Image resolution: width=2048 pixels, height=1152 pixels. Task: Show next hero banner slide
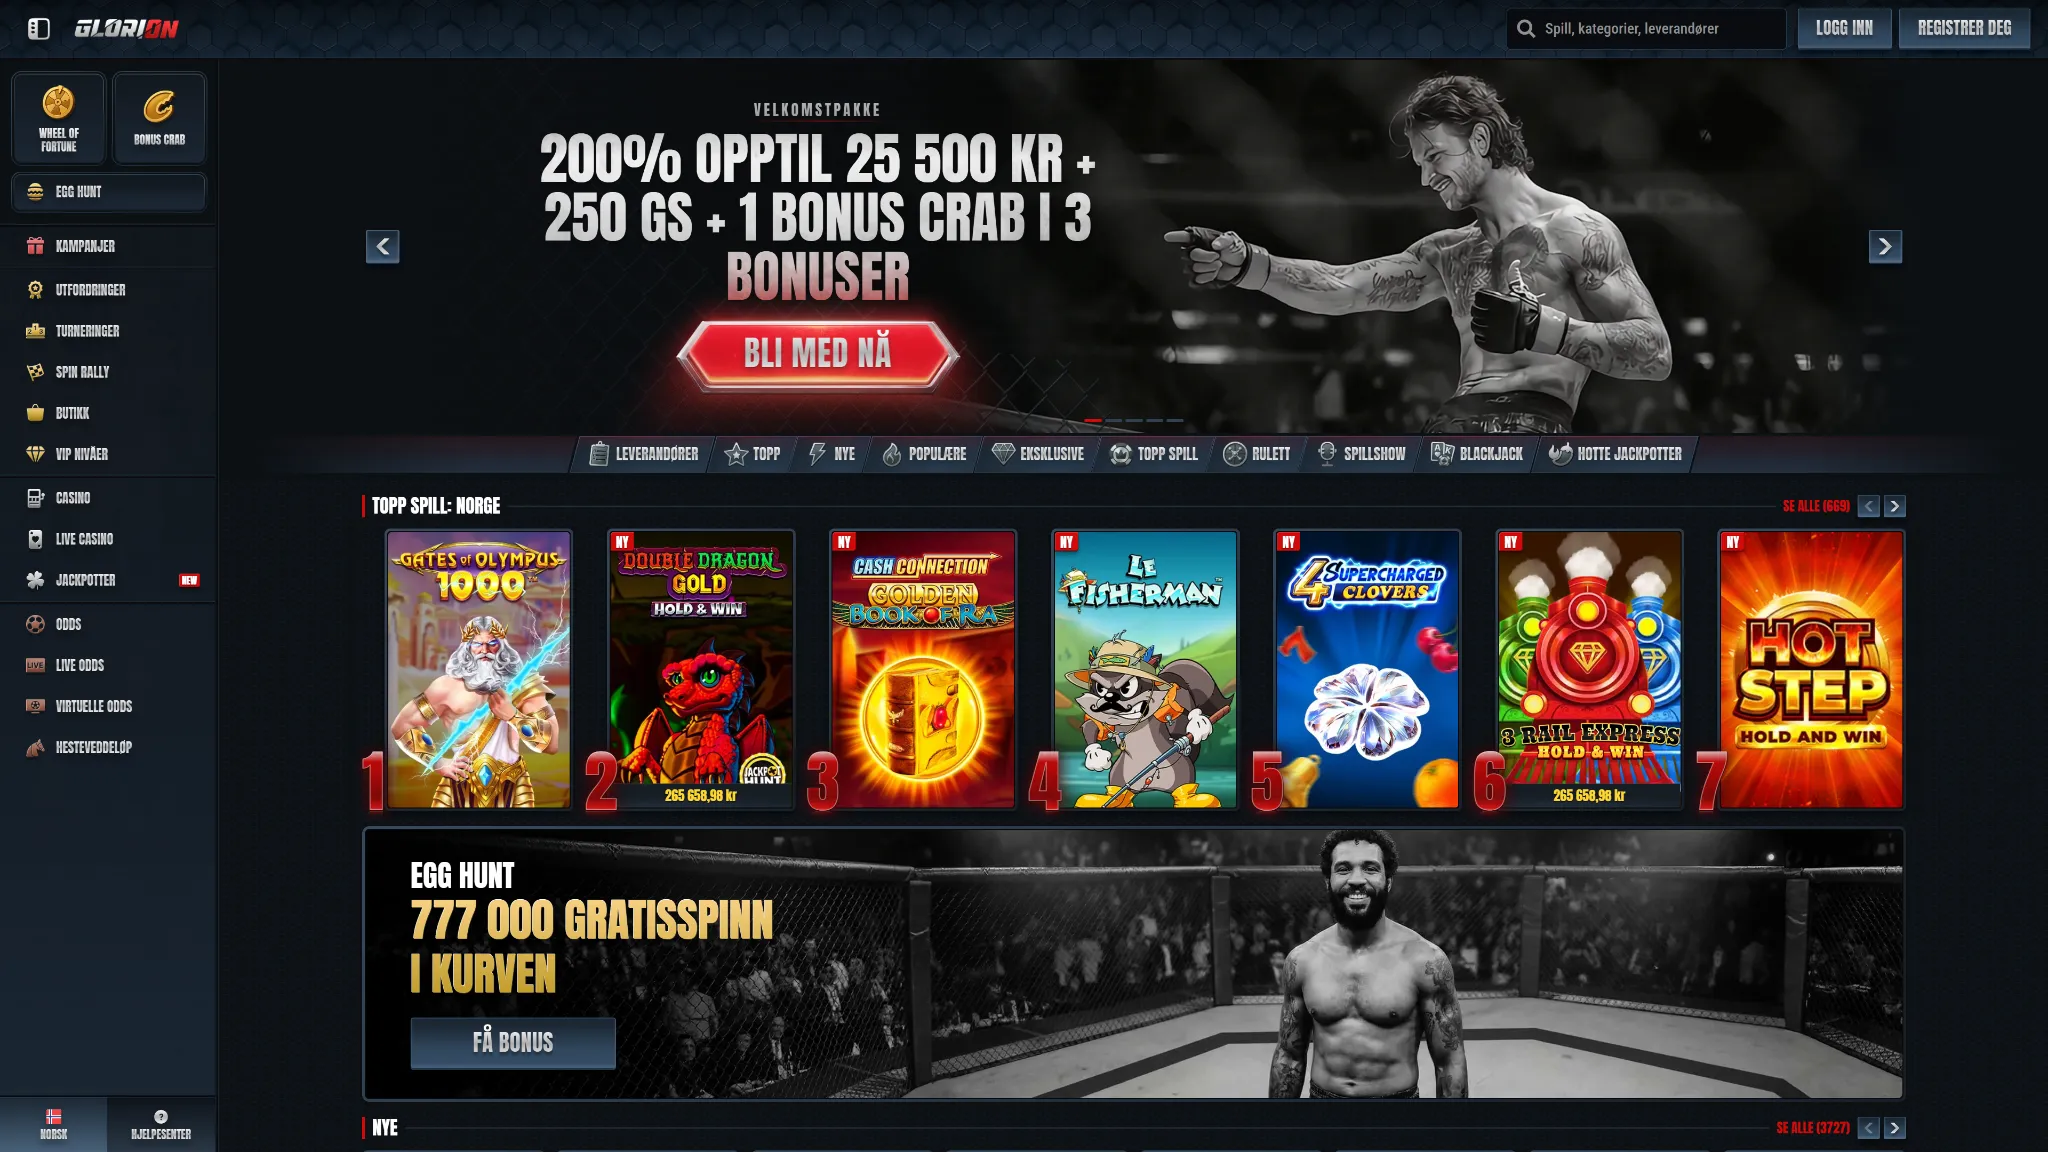pos(1885,246)
